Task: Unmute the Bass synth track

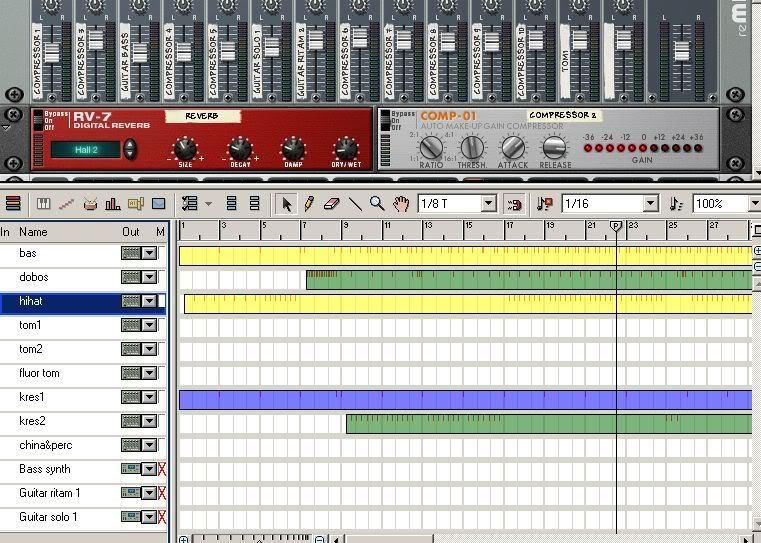Action: tap(162, 469)
